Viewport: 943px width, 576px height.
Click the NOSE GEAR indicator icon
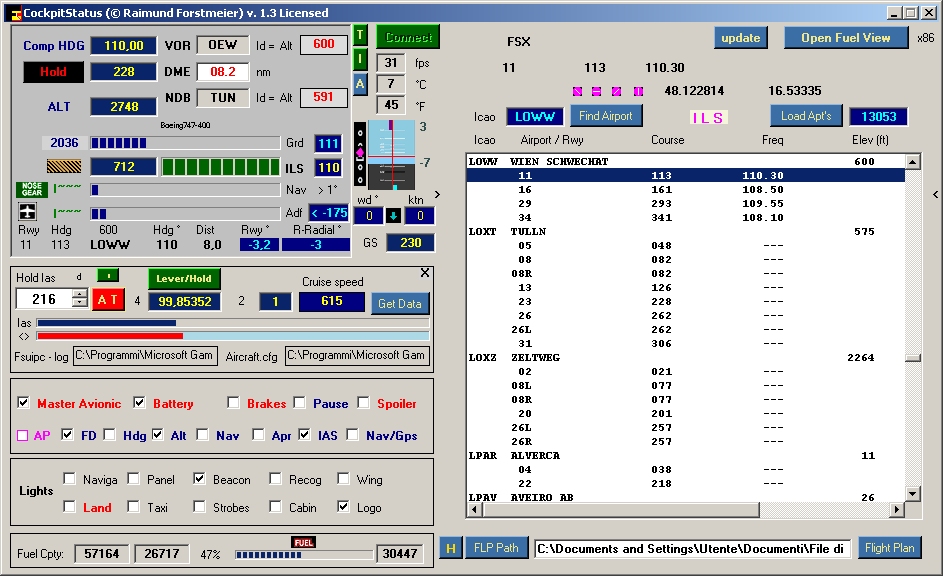pyautogui.click(x=31, y=189)
